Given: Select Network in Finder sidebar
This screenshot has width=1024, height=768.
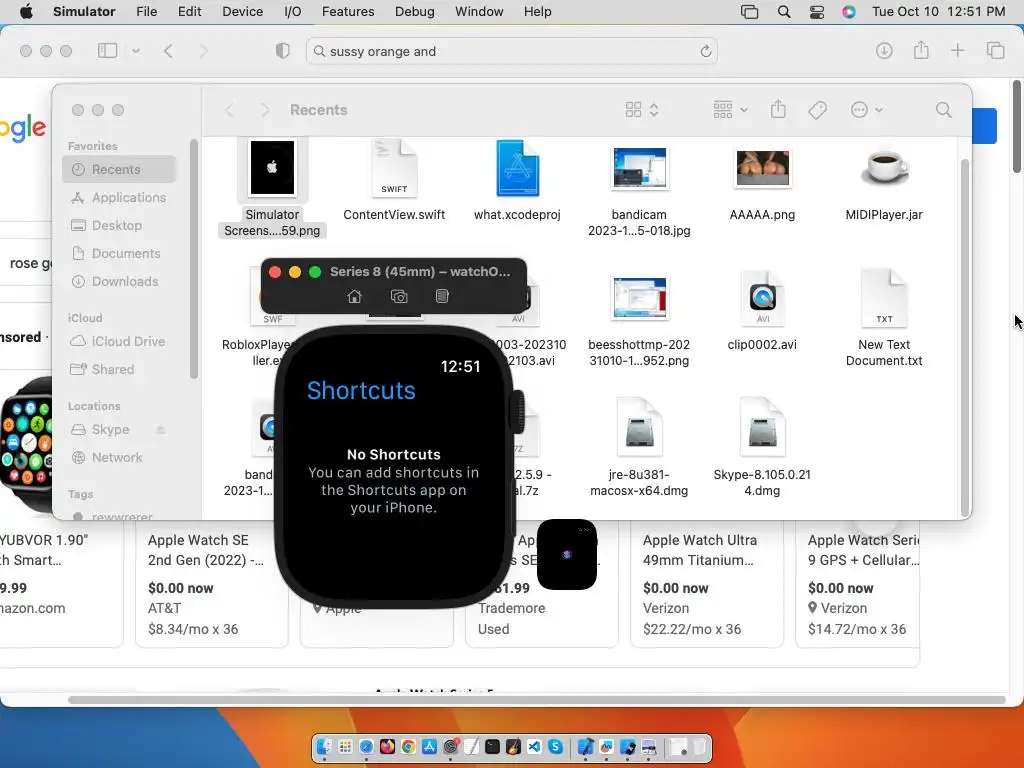Looking at the screenshot, I should click(x=120, y=457).
